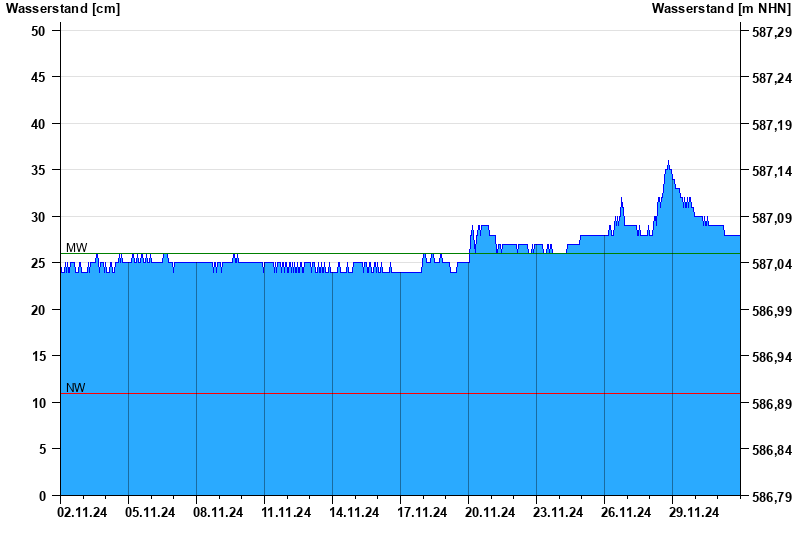Click the 586,99 m NHN value
This screenshot has height=550, width=800.
772,311
